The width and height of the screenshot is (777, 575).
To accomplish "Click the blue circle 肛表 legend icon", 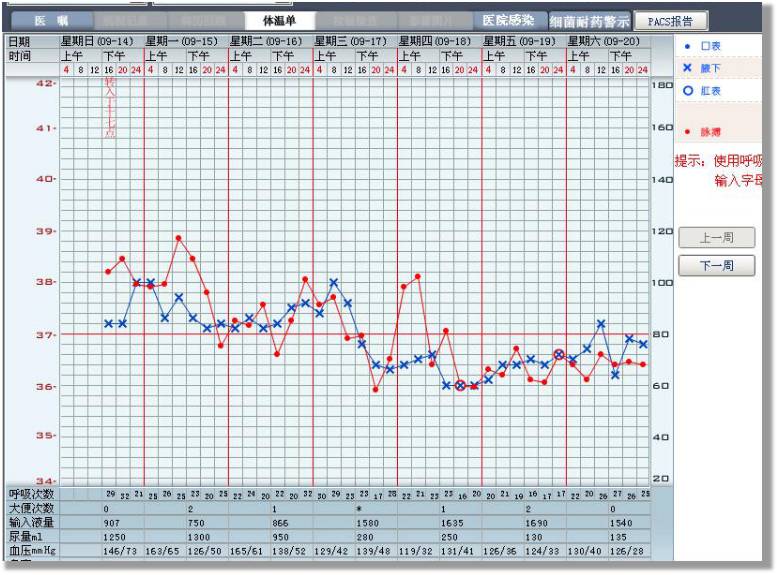I will [687, 90].
